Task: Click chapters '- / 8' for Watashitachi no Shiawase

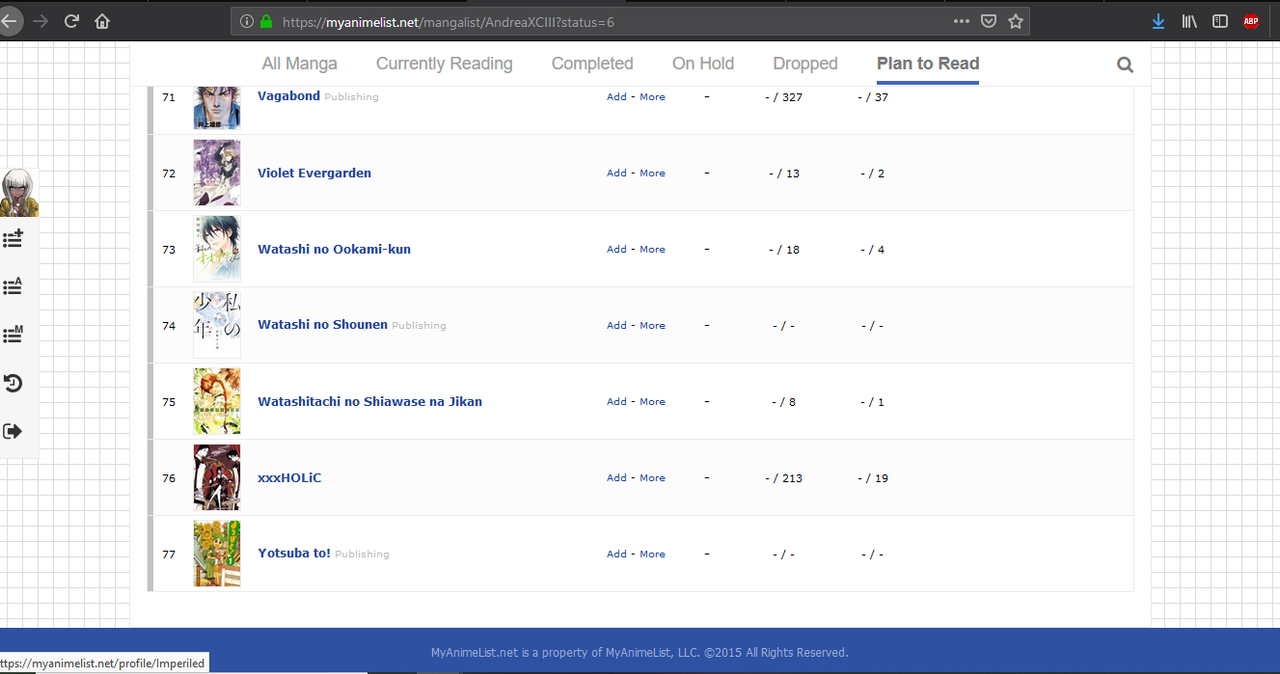Action: click(784, 402)
